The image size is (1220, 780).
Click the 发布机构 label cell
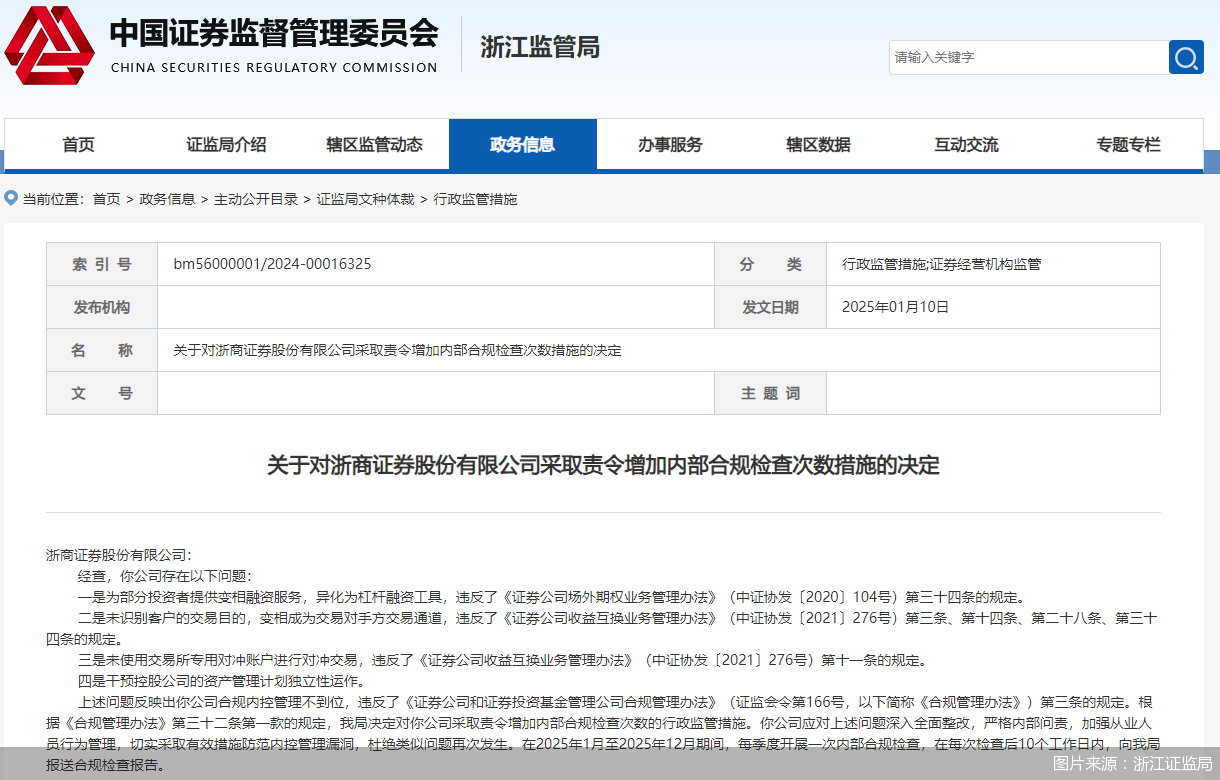coord(102,307)
